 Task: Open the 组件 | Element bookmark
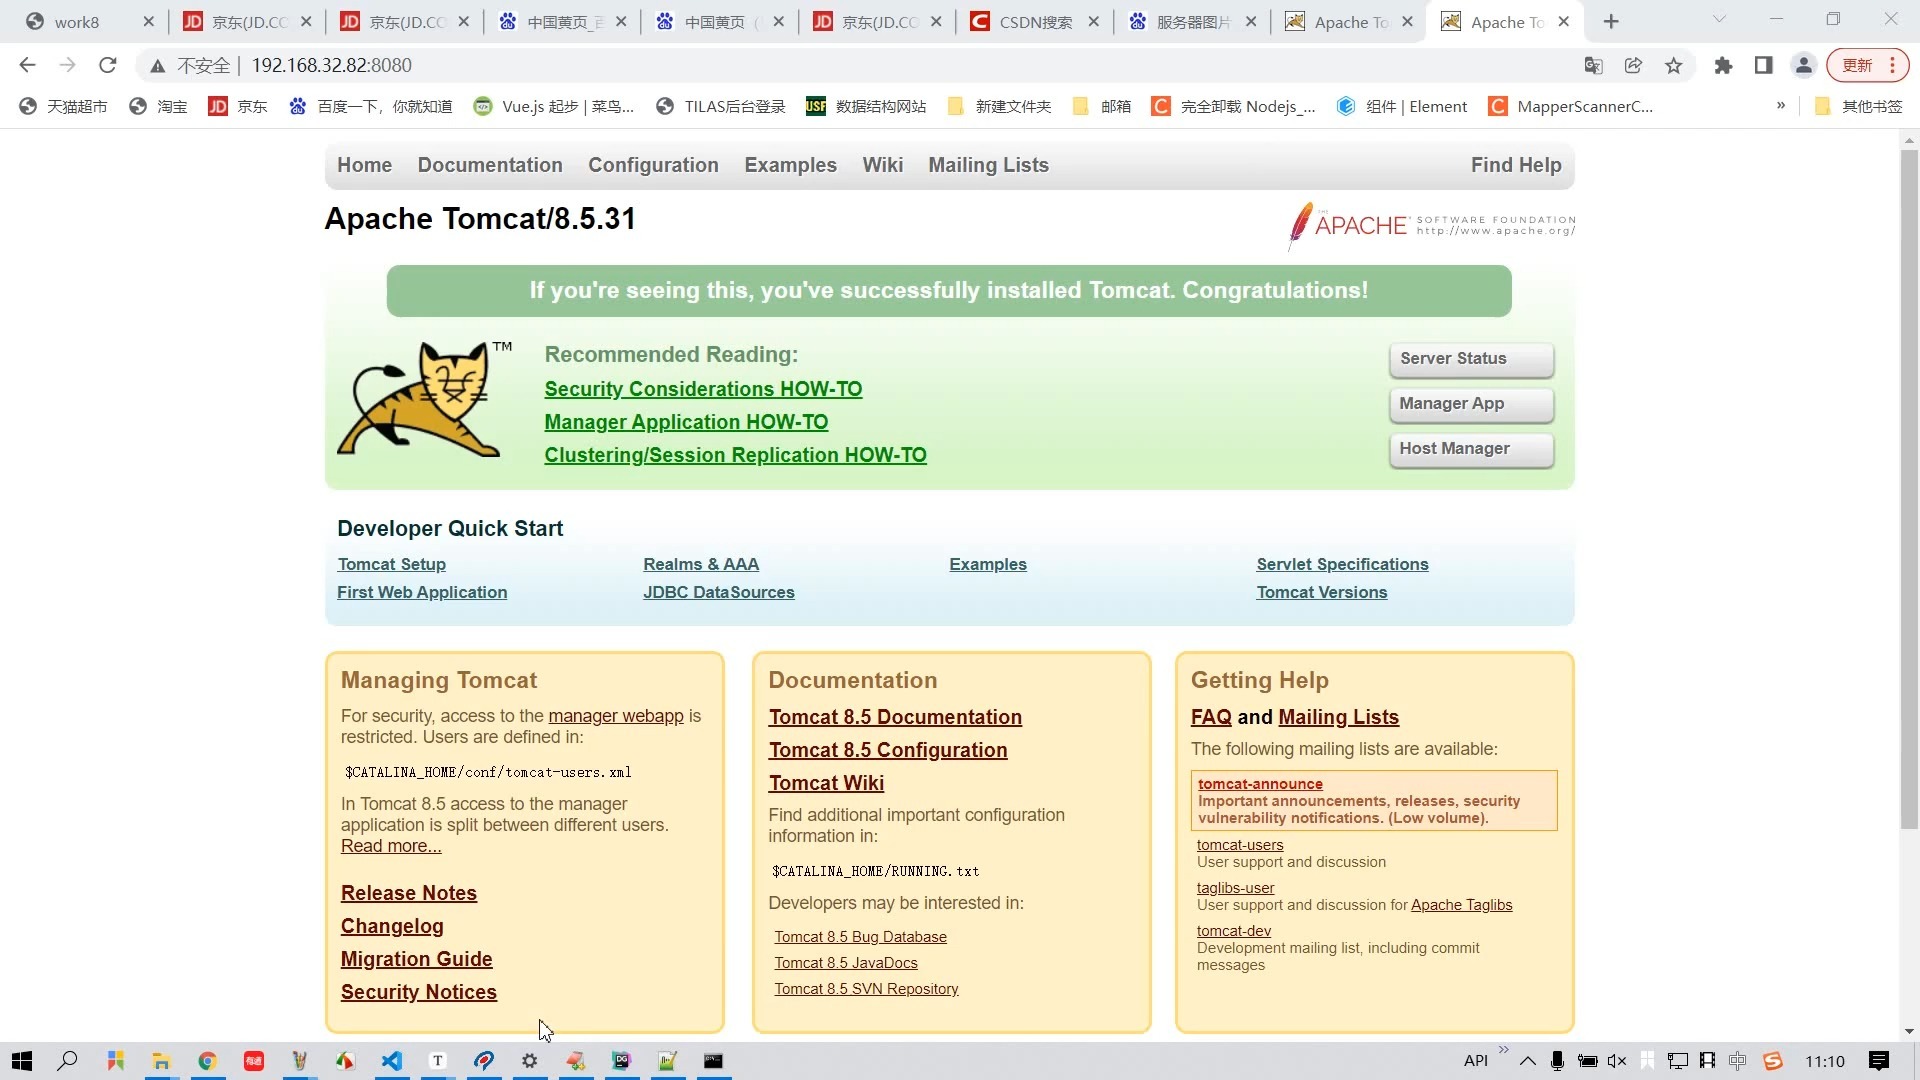tap(1402, 106)
